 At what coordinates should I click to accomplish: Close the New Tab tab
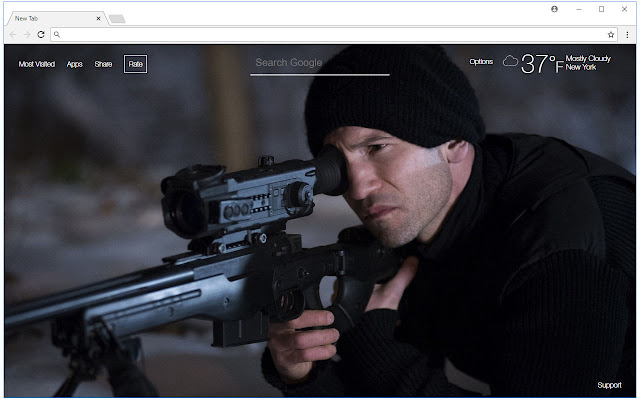98,18
